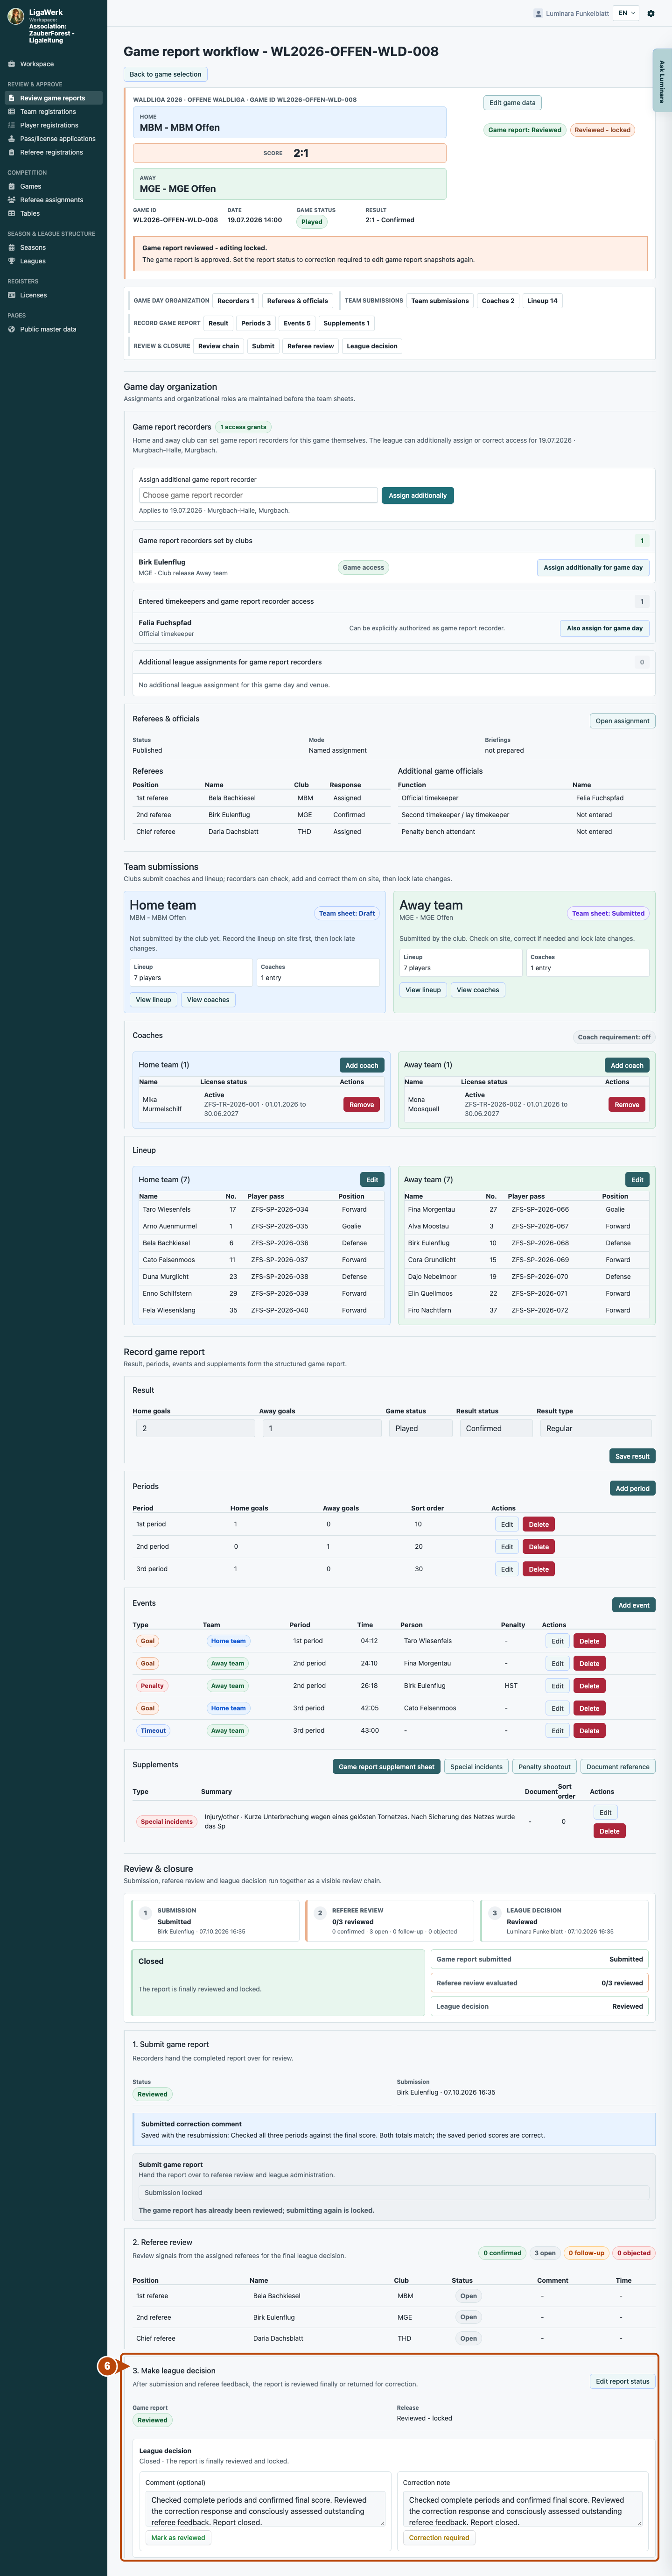Click the Edit game data button
672x2576 pixels.
pos(512,103)
